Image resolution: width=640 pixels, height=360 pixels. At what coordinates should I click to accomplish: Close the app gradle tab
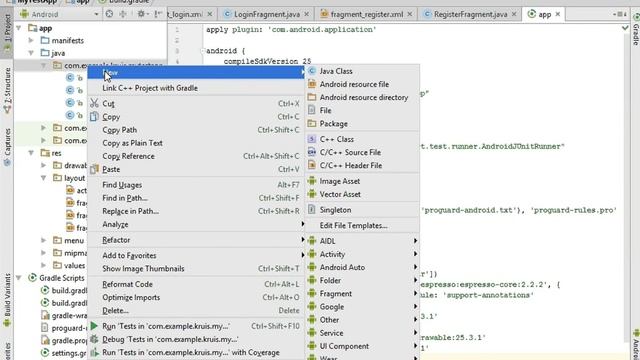coord(558,14)
